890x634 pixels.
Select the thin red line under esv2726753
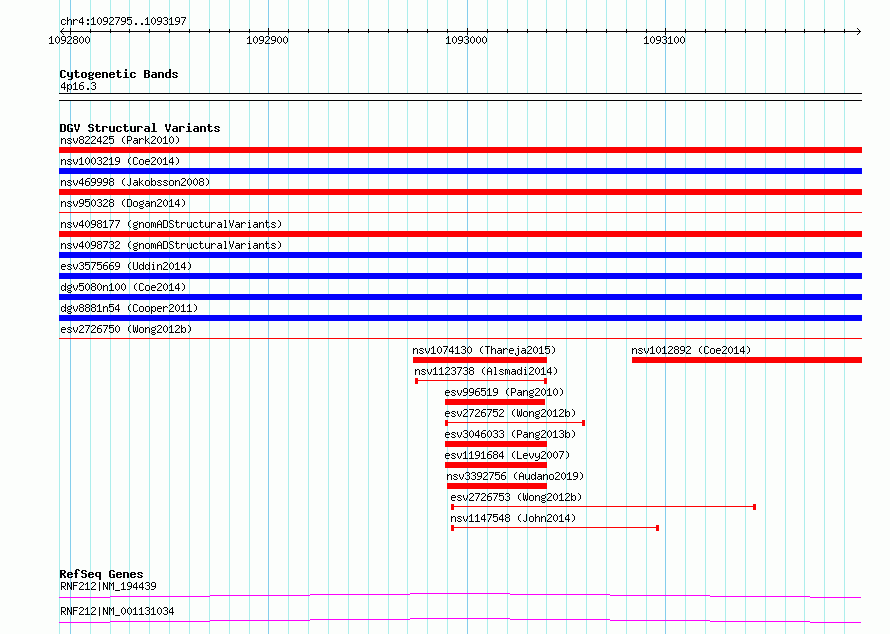[x=603, y=507]
